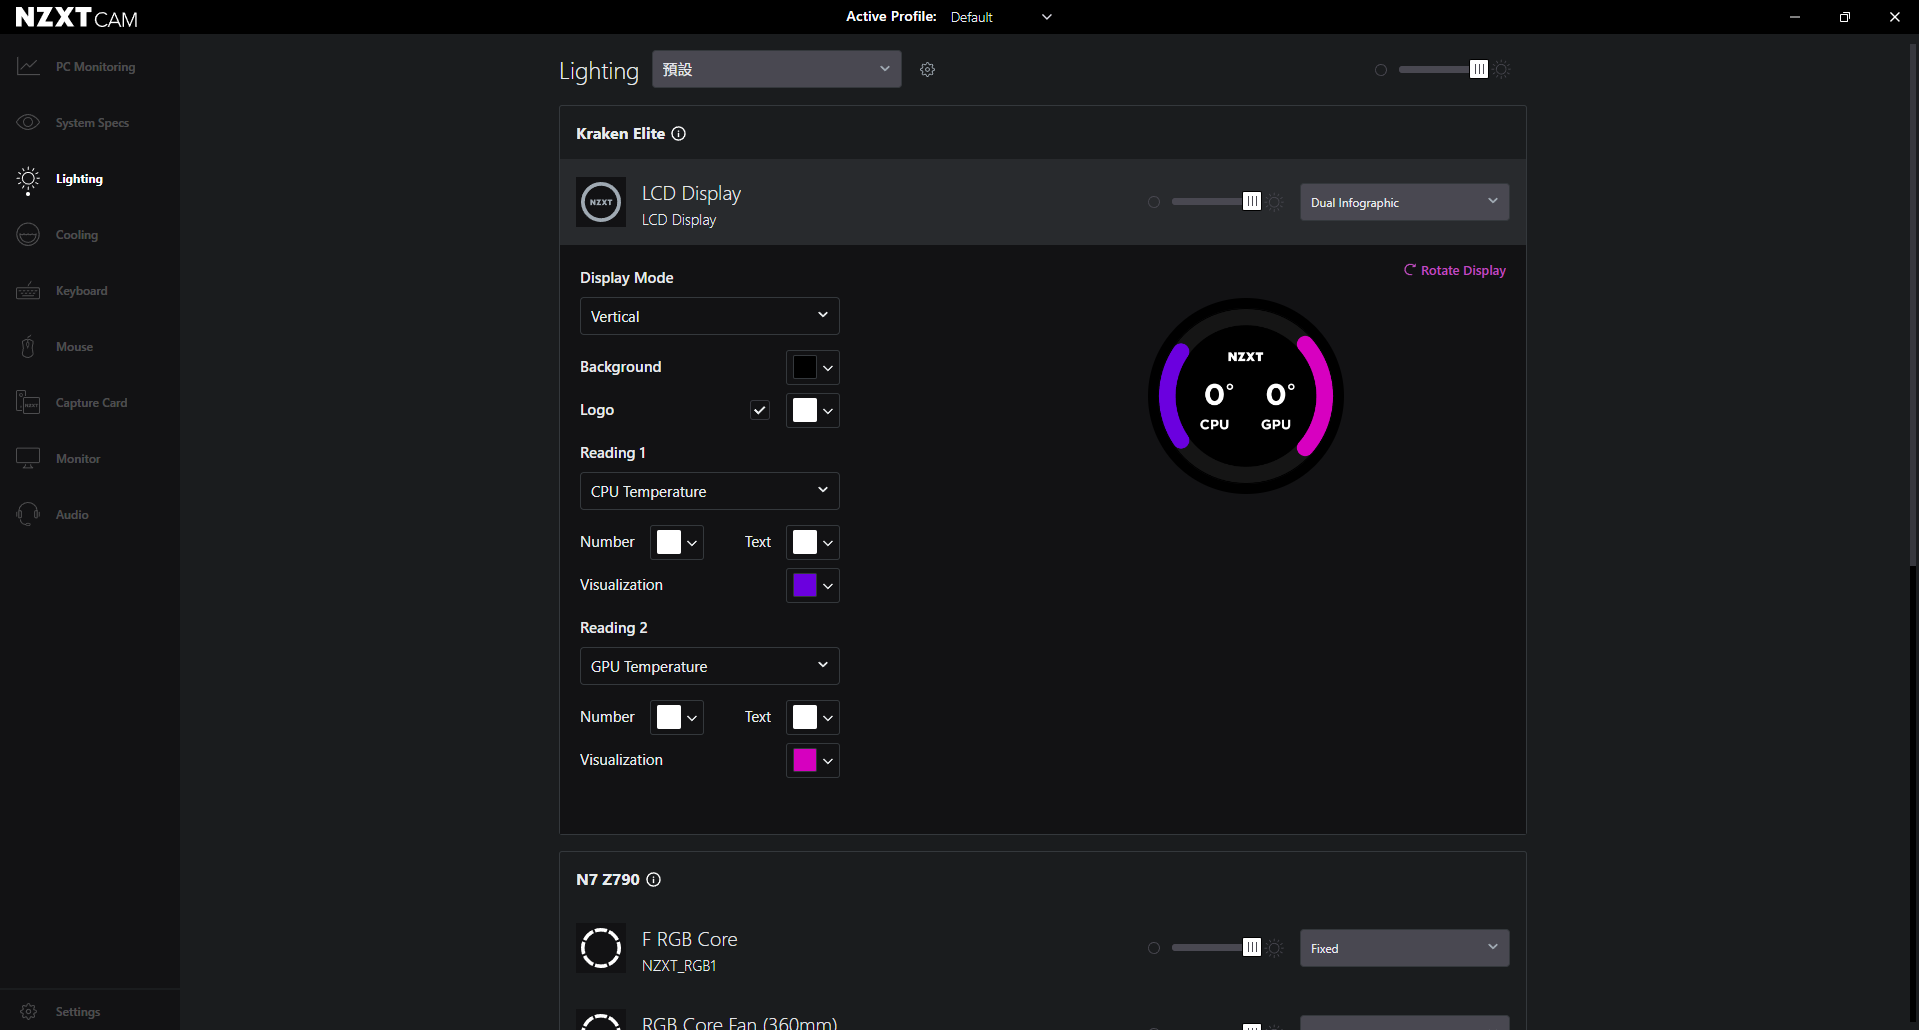Open Active Profile Default dropdown
The image size is (1919, 1030).
(1001, 17)
